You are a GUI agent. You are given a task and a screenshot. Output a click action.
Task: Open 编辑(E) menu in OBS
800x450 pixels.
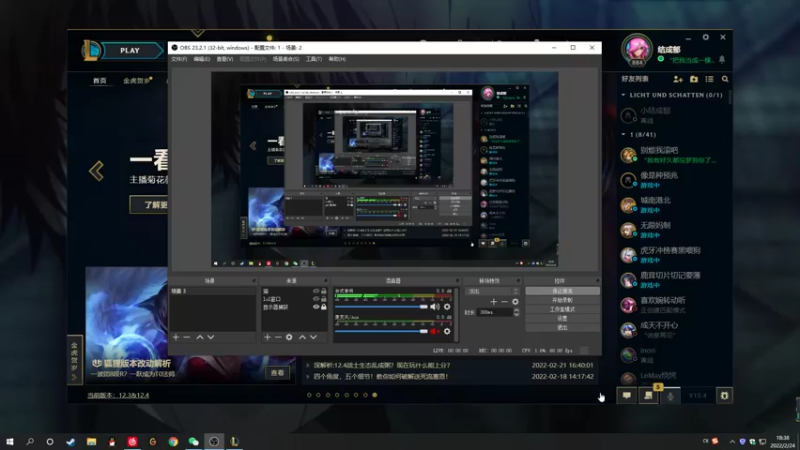(x=202, y=59)
